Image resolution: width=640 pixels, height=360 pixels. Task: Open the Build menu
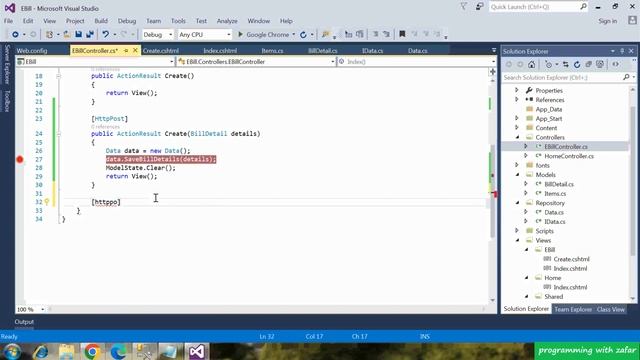[101, 21]
